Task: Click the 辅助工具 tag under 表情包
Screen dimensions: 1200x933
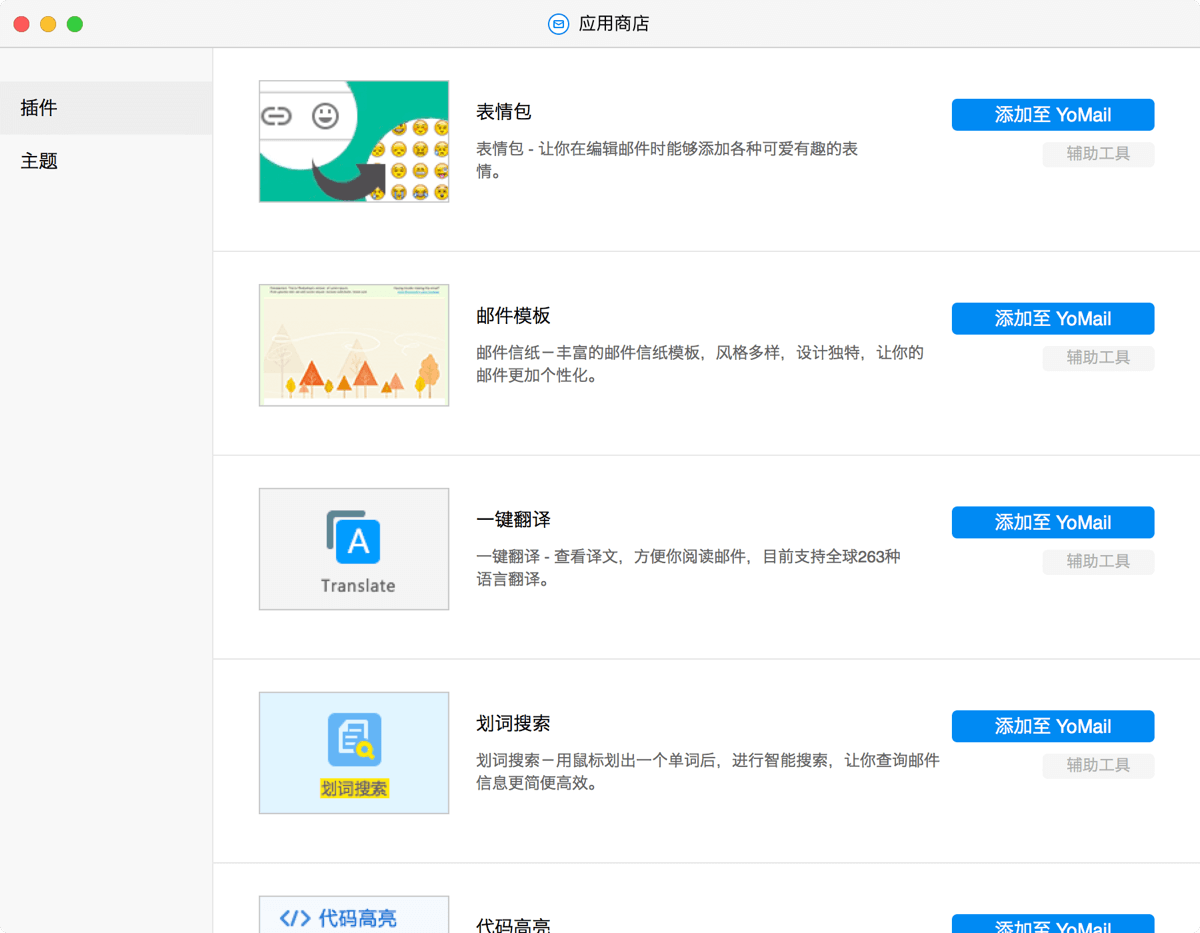Action: click(1098, 154)
